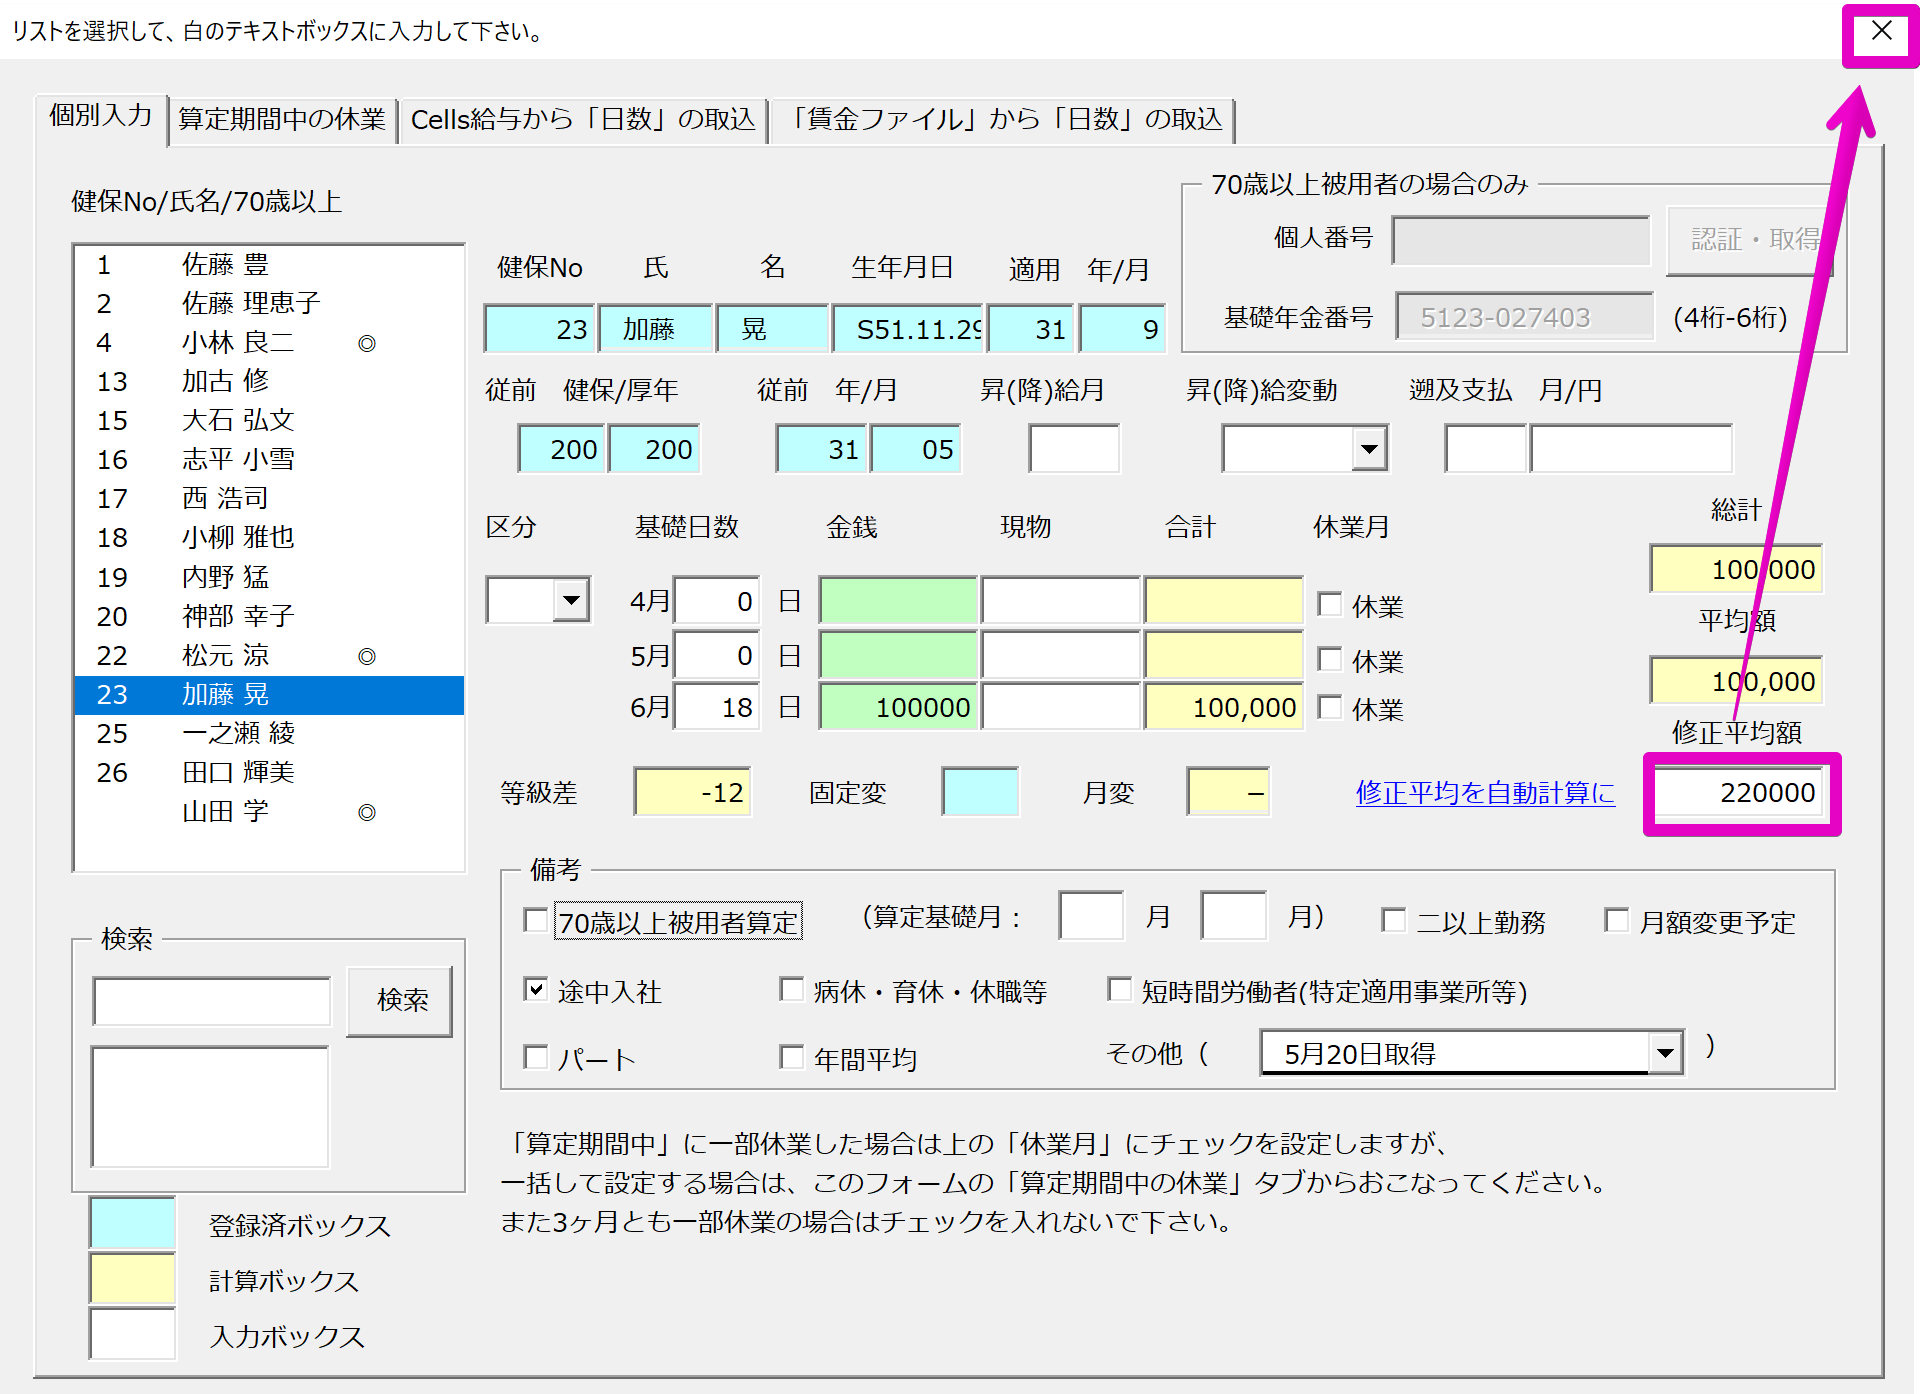Image resolution: width=1925 pixels, height=1394 pixels.
Task: Click the 遡及支払 円 amount field
Action: (1631, 449)
